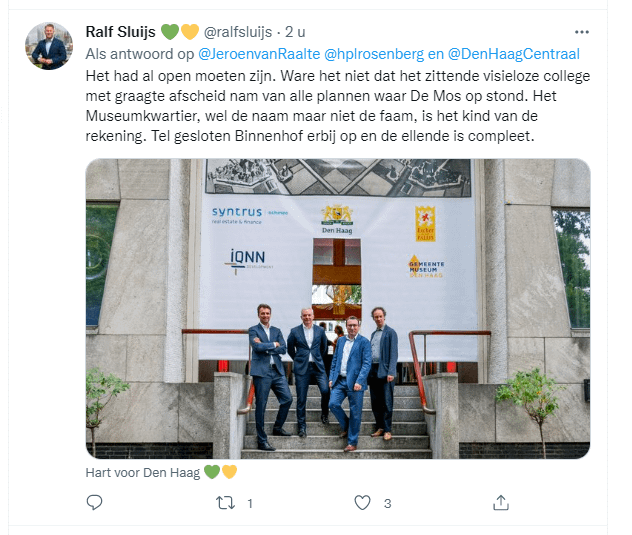Viewport: 632px width, 535px height.
Task: Retweet using the arrows icon
Action: point(225,503)
